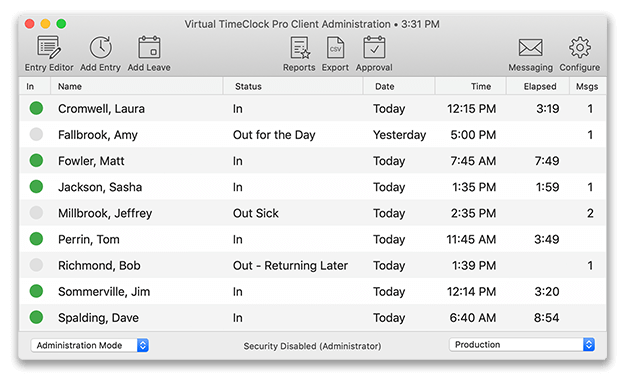Select the name Richmond, Bob
This screenshot has height=376, width=625.
pyautogui.click(x=99, y=266)
